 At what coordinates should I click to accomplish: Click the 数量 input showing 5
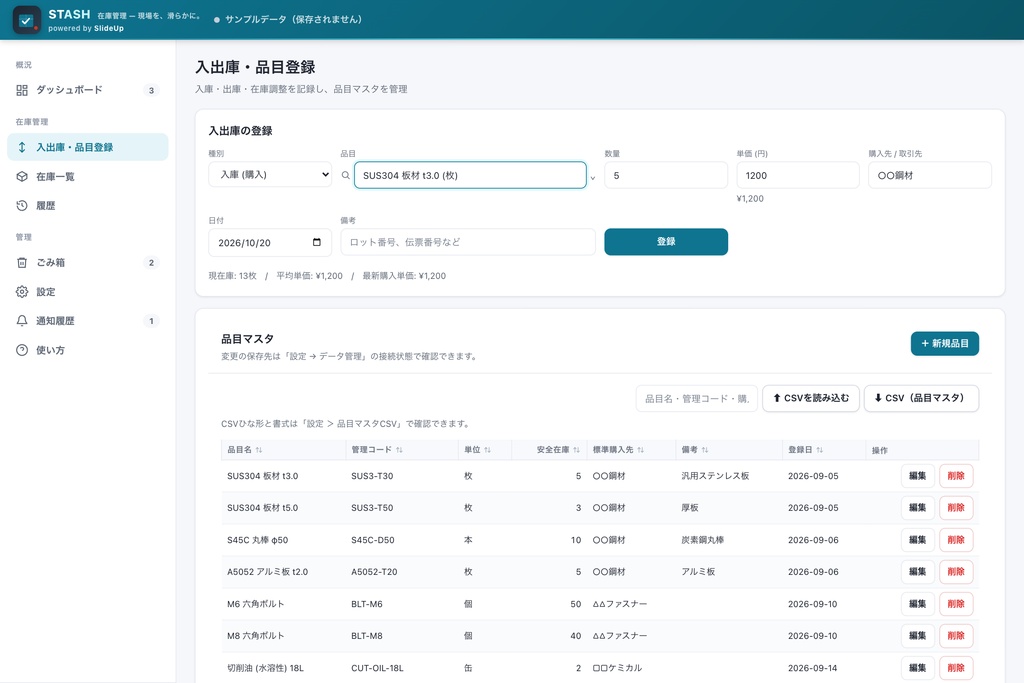pos(665,175)
